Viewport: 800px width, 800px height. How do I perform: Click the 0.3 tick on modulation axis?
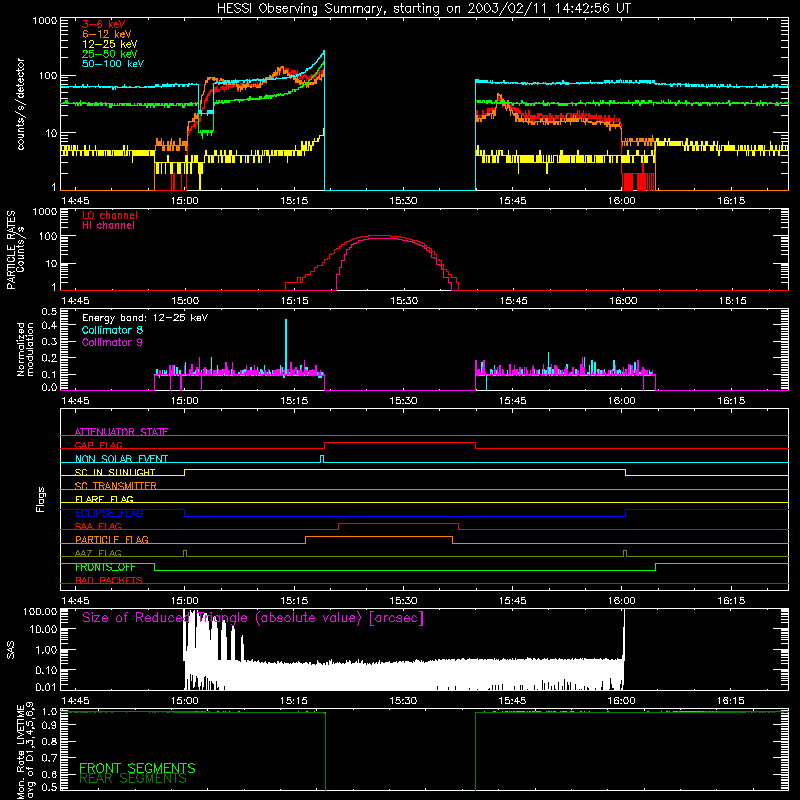click(49, 342)
